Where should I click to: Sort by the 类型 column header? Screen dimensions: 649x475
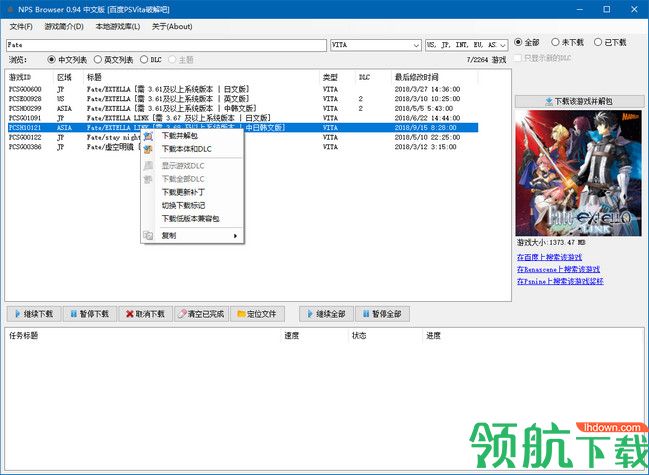click(x=337, y=77)
